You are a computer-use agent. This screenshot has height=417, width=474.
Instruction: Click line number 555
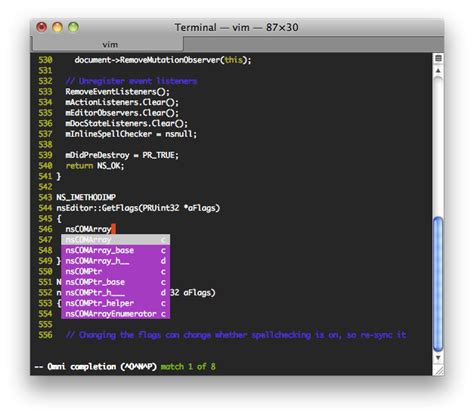(x=45, y=324)
